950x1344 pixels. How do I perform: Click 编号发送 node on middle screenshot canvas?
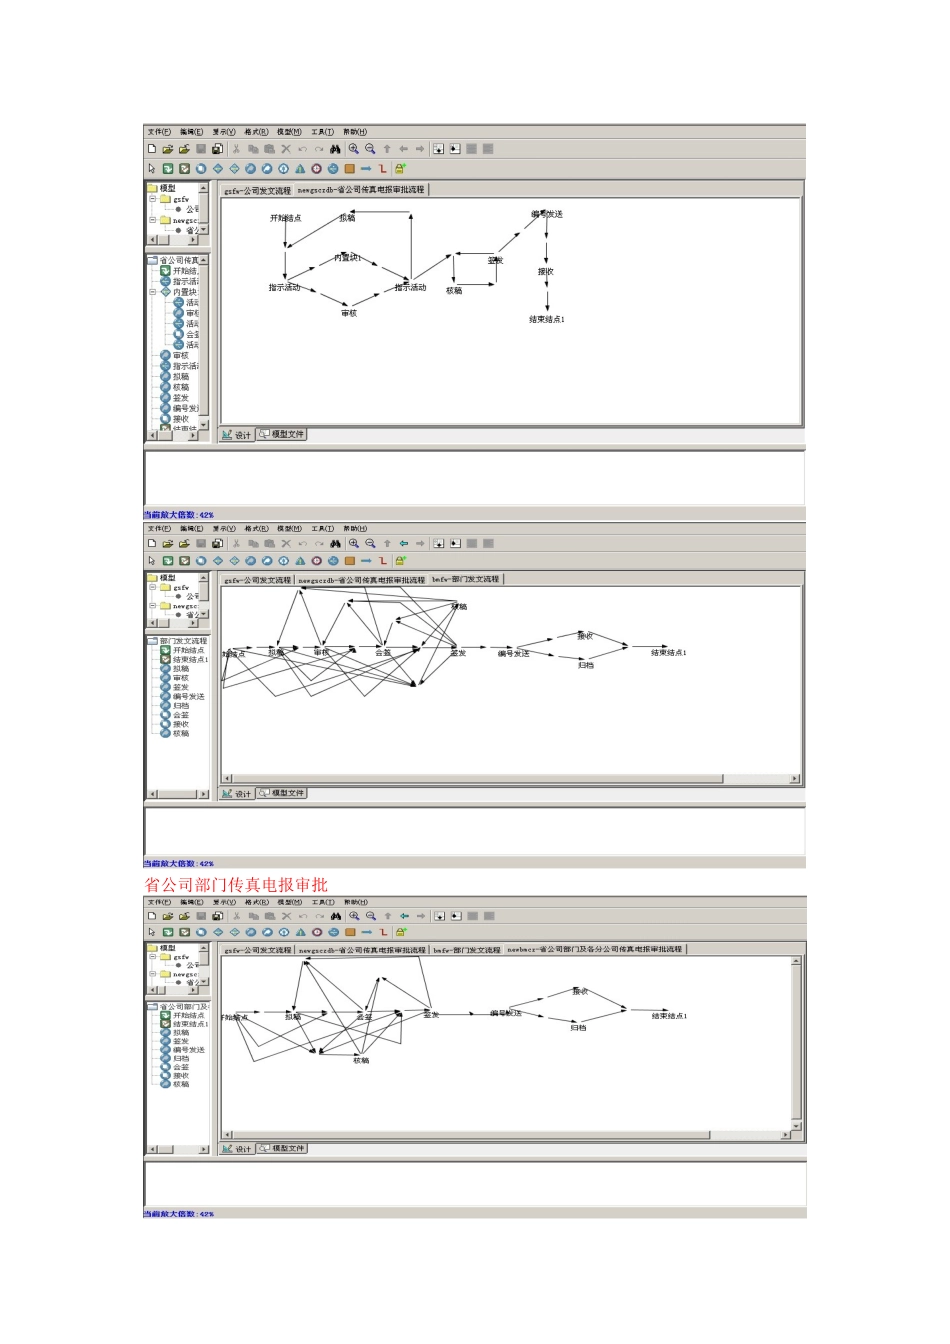click(514, 653)
